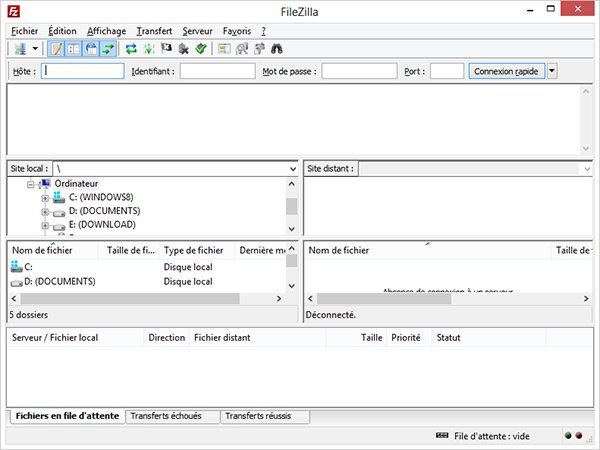Expand the C: (WINDOWS8) tree node

coord(45,198)
